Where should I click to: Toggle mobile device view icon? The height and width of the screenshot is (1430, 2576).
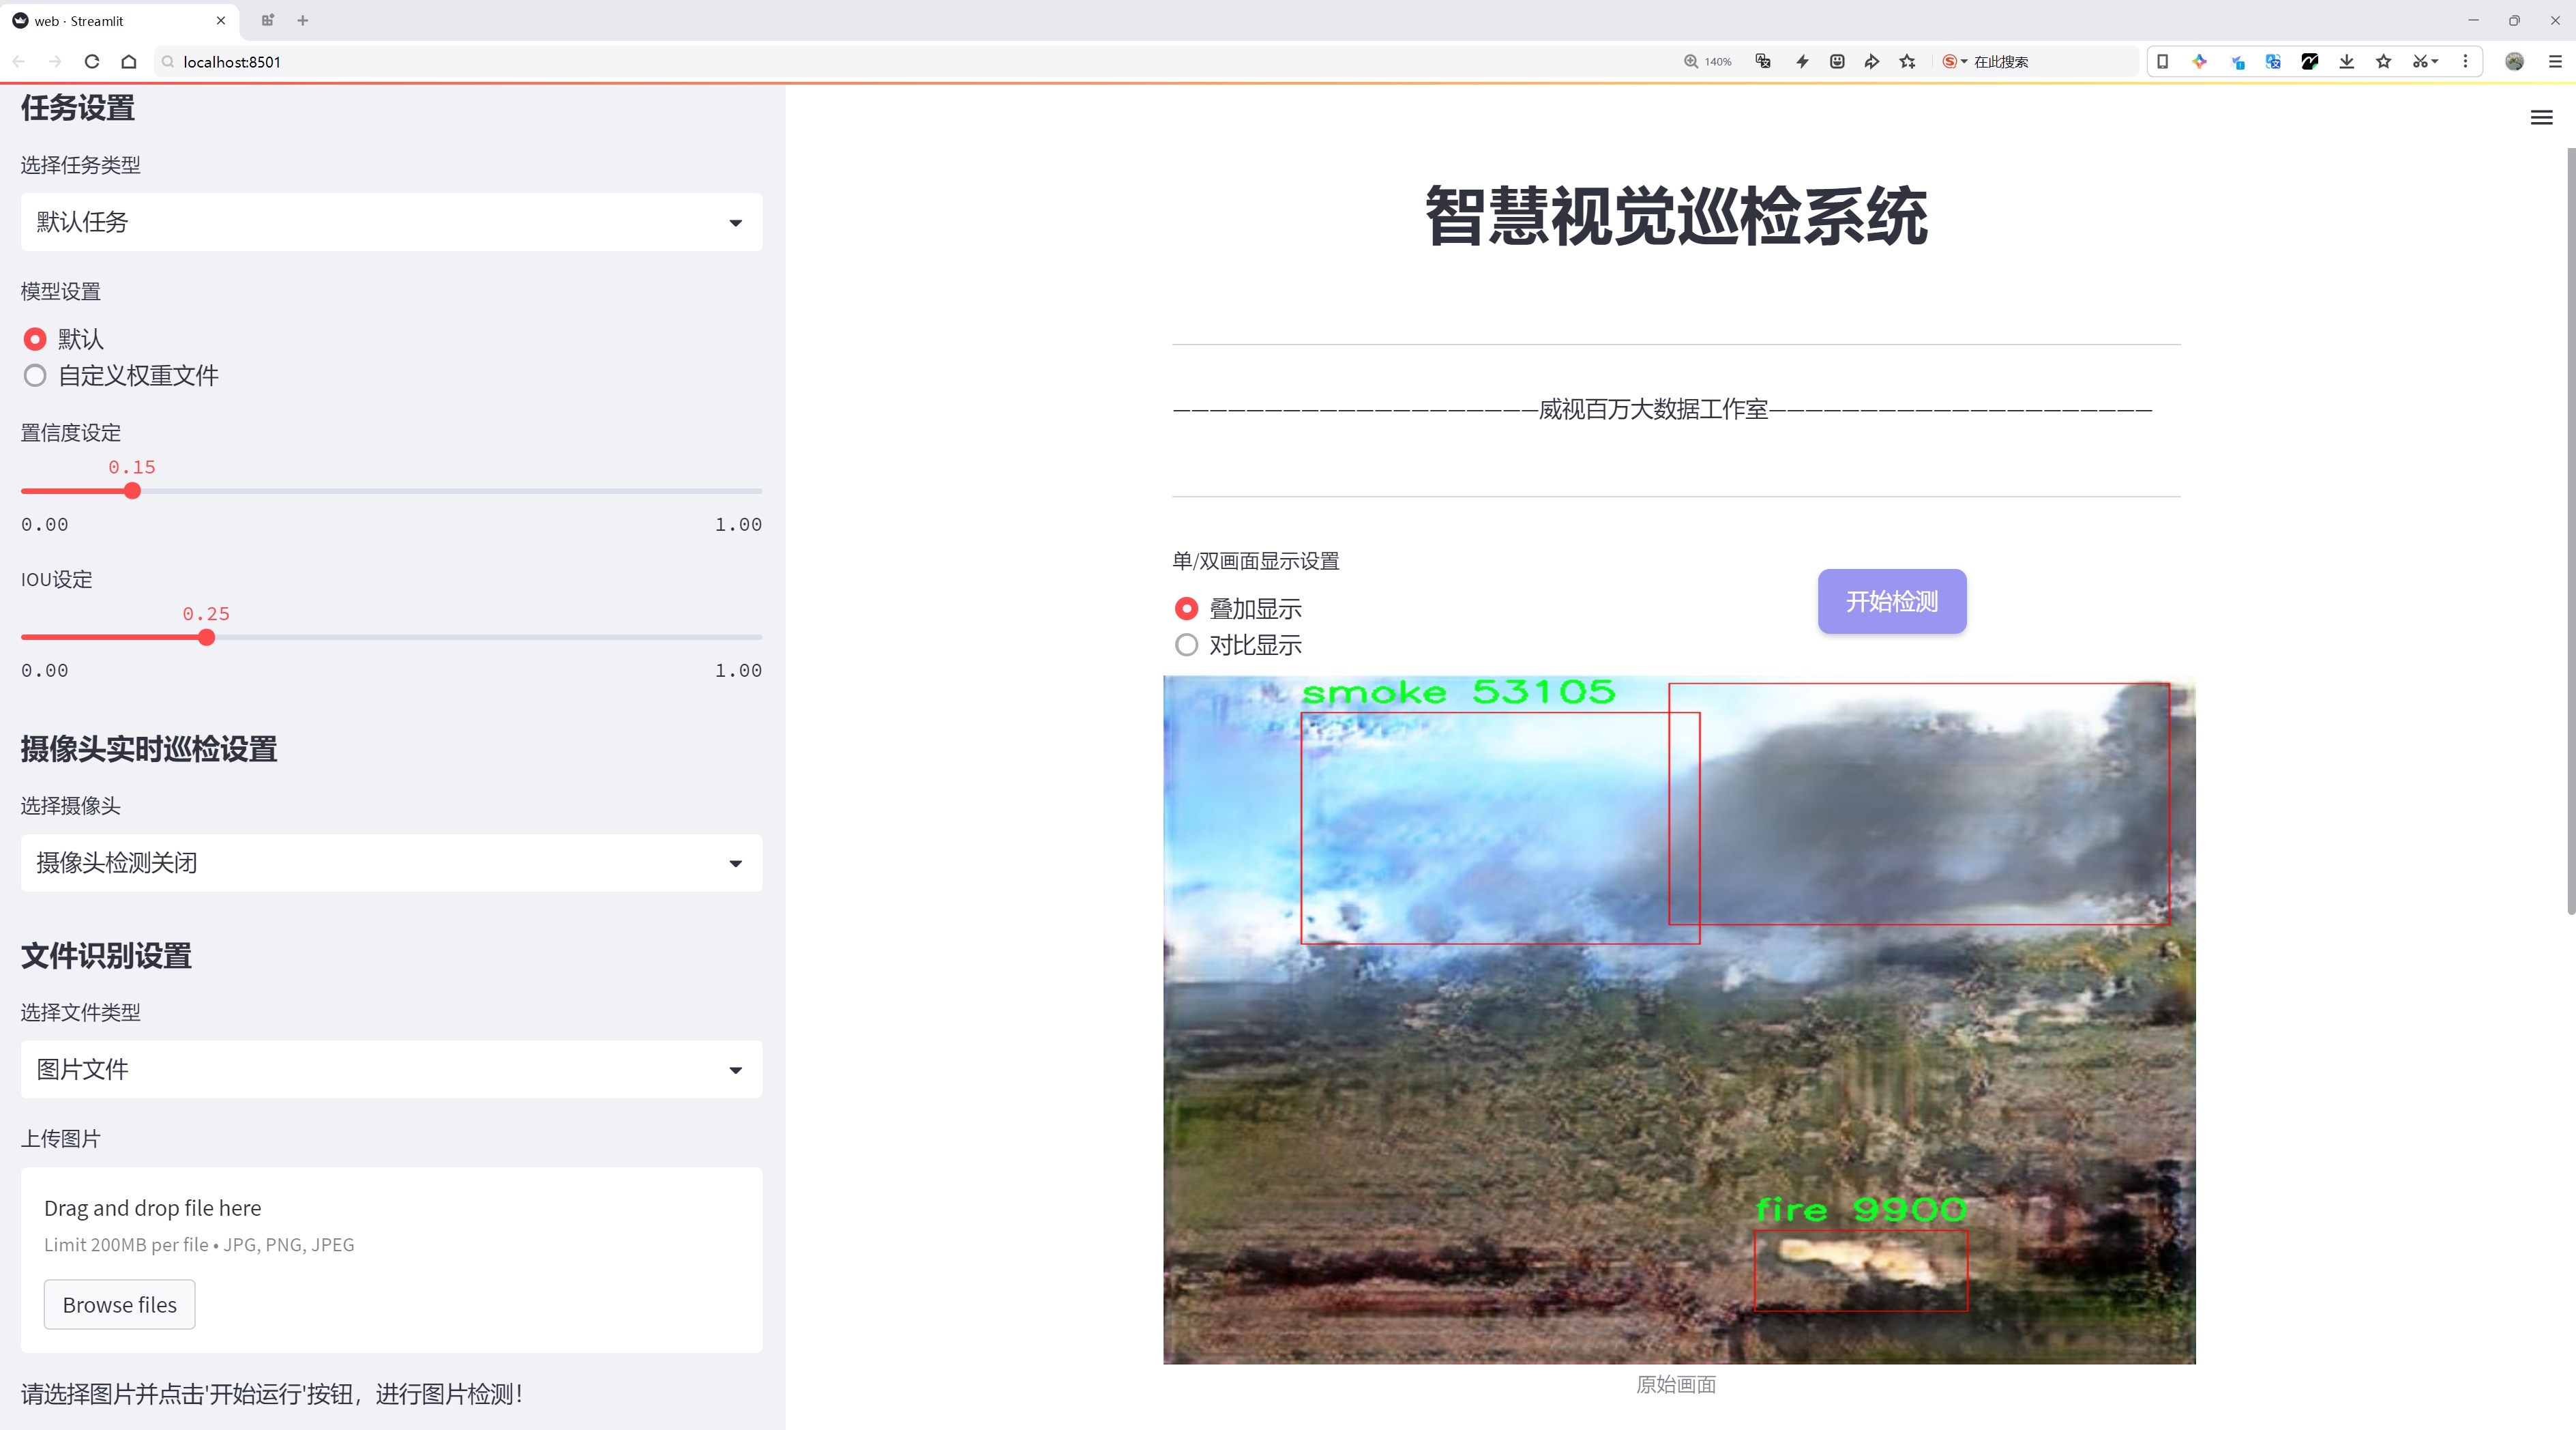coord(2162,62)
